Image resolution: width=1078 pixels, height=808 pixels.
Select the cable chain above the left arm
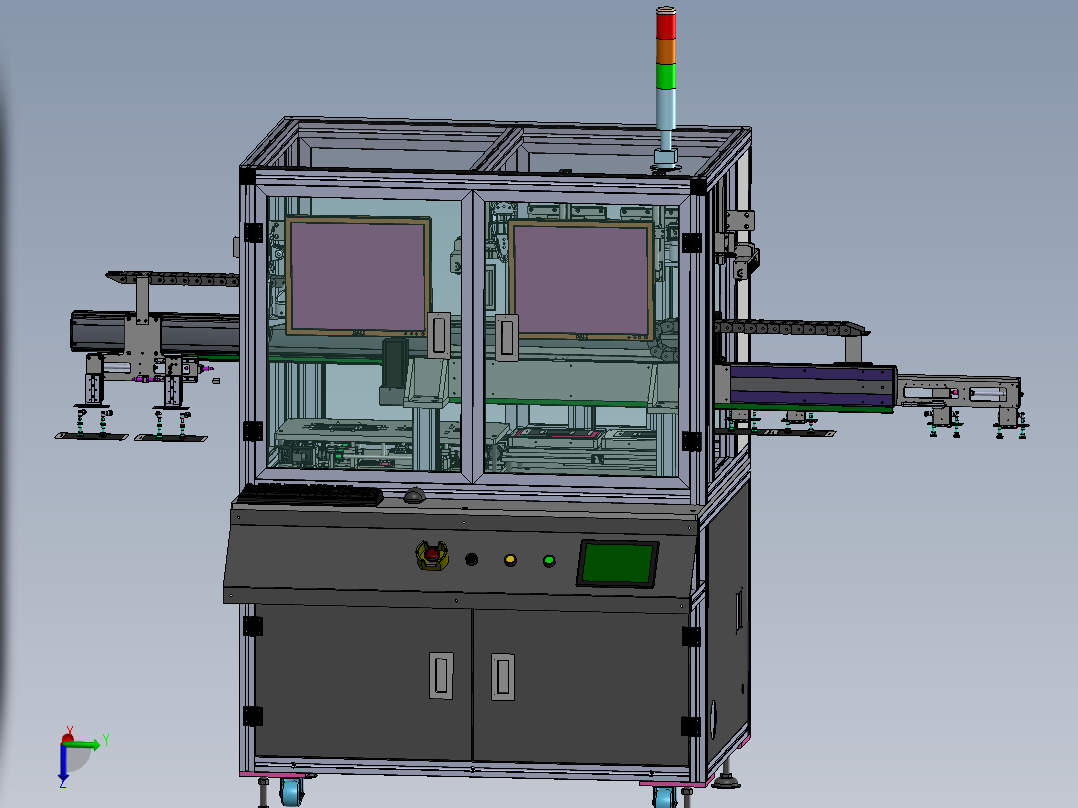coord(172,279)
